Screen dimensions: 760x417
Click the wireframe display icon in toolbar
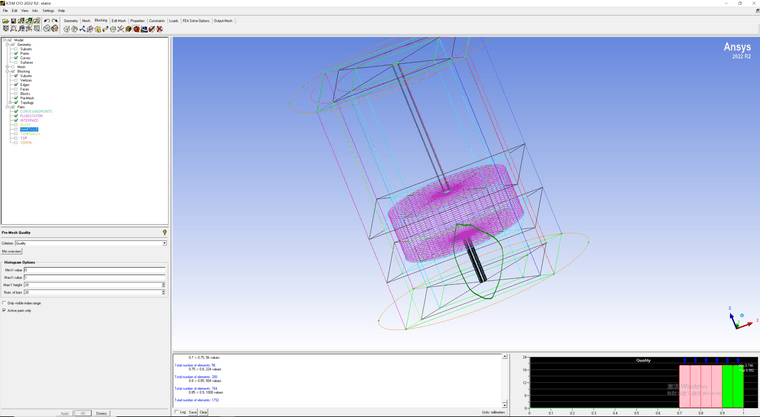(x=47, y=29)
